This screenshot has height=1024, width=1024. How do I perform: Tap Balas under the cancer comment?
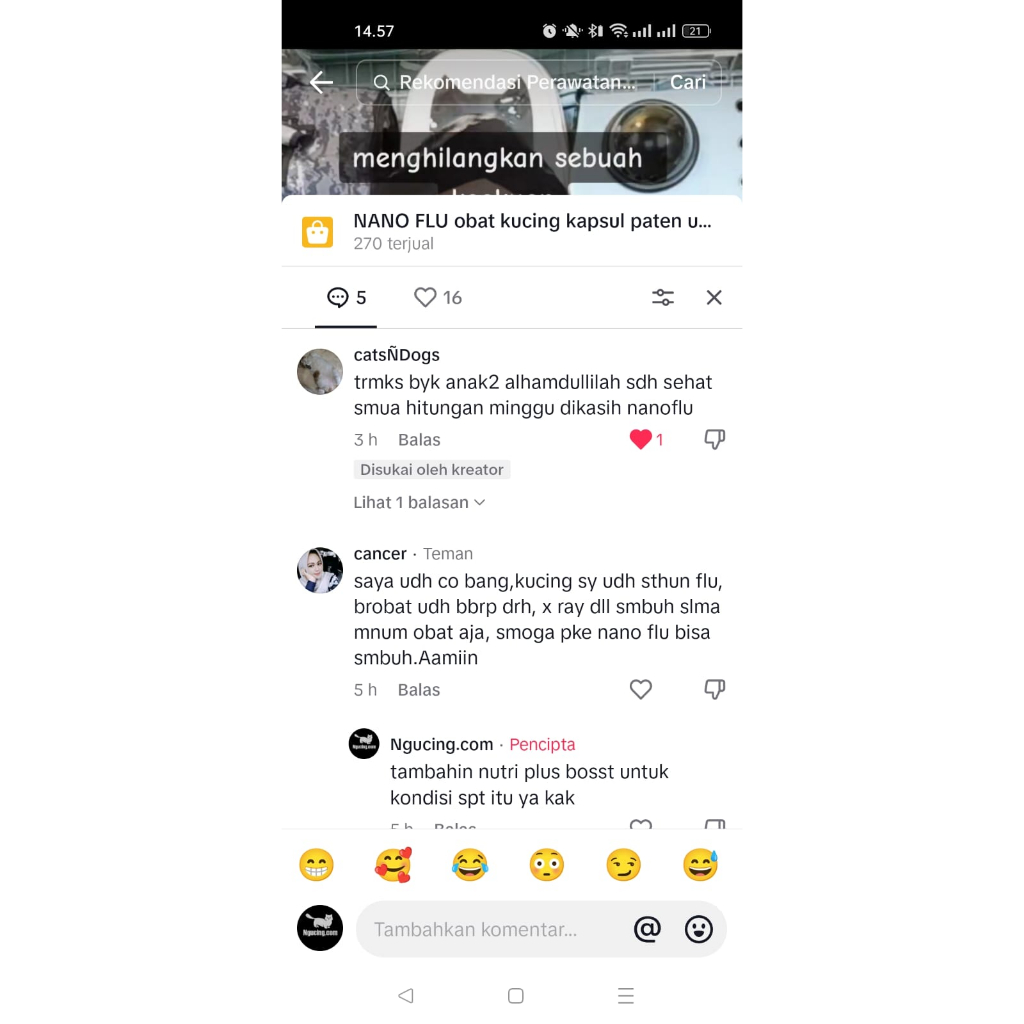419,690
